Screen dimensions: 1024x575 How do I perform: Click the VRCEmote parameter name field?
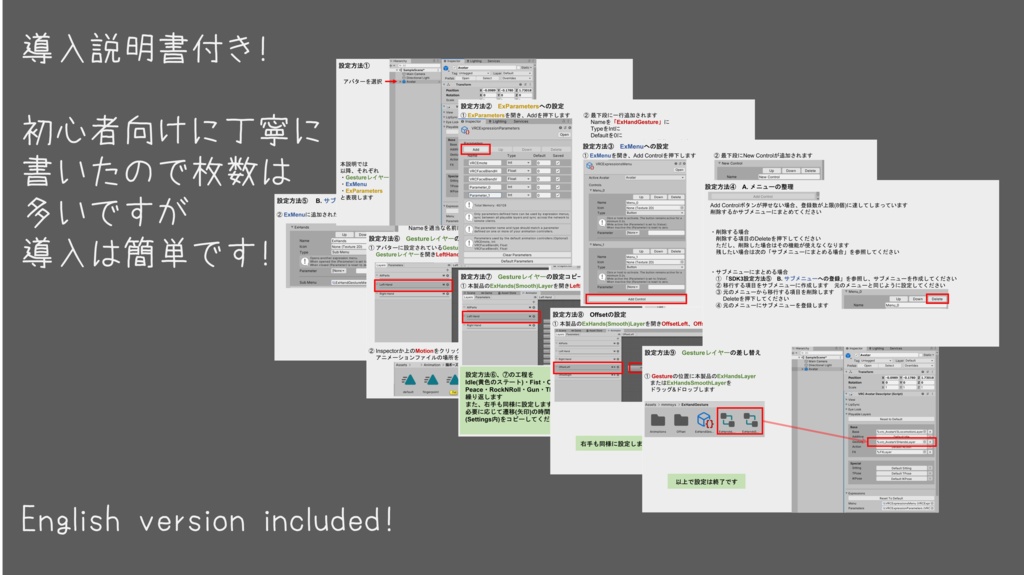[485, 163]
